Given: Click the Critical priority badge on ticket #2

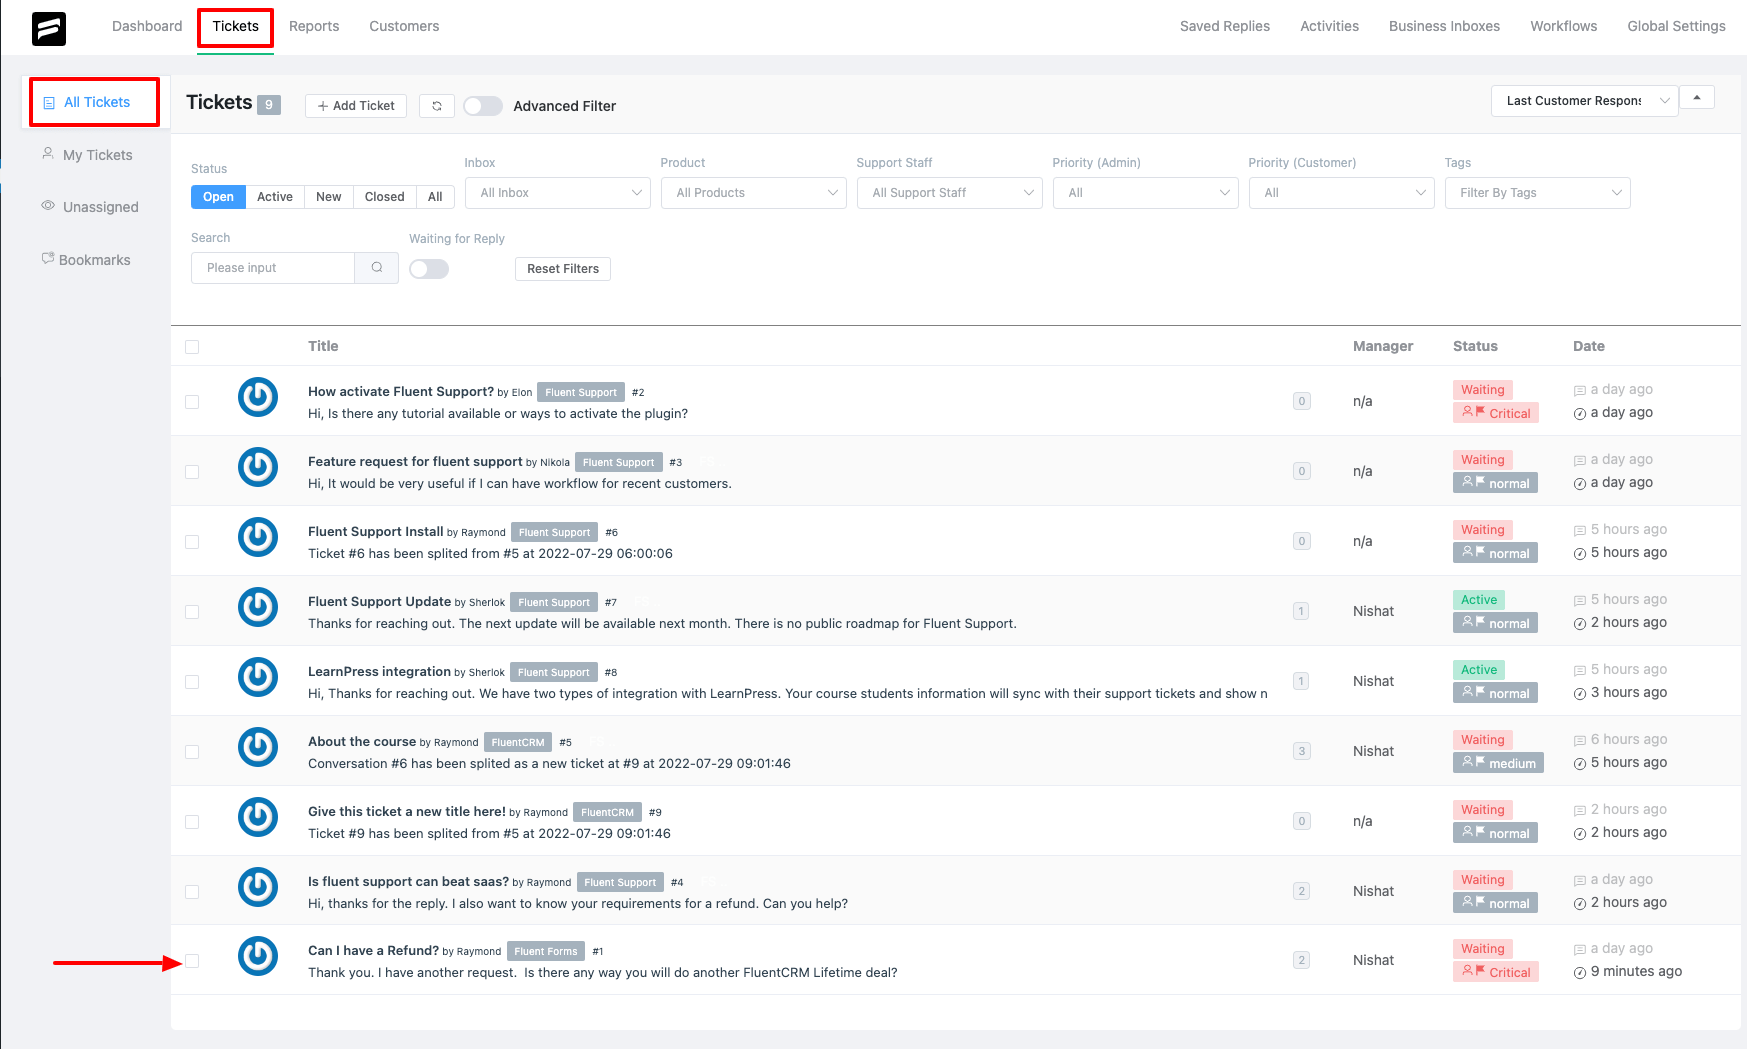Looking at the screenshot, I should [1496, 413].
